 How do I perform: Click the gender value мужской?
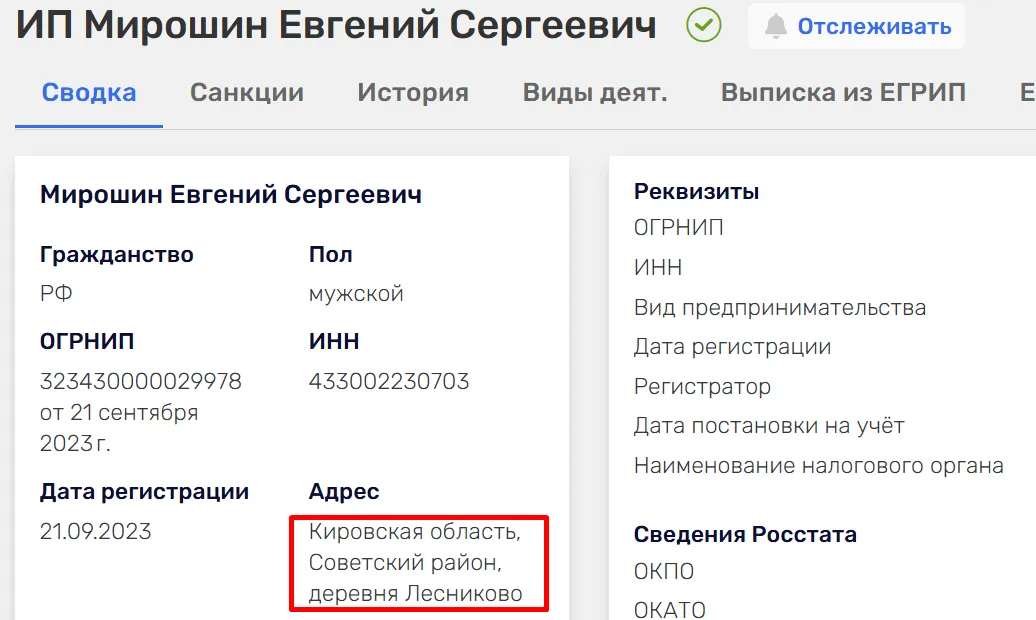coord(356,293)
